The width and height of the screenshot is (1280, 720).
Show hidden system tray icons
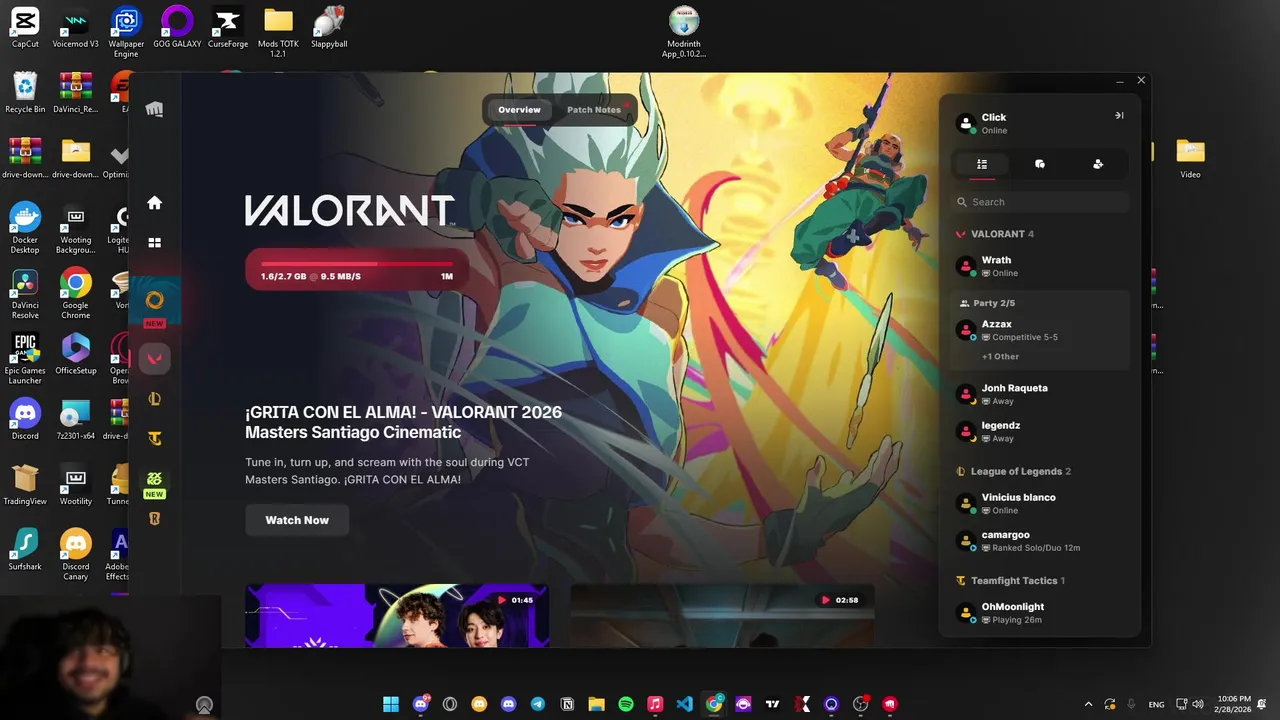coord(1089,704)
